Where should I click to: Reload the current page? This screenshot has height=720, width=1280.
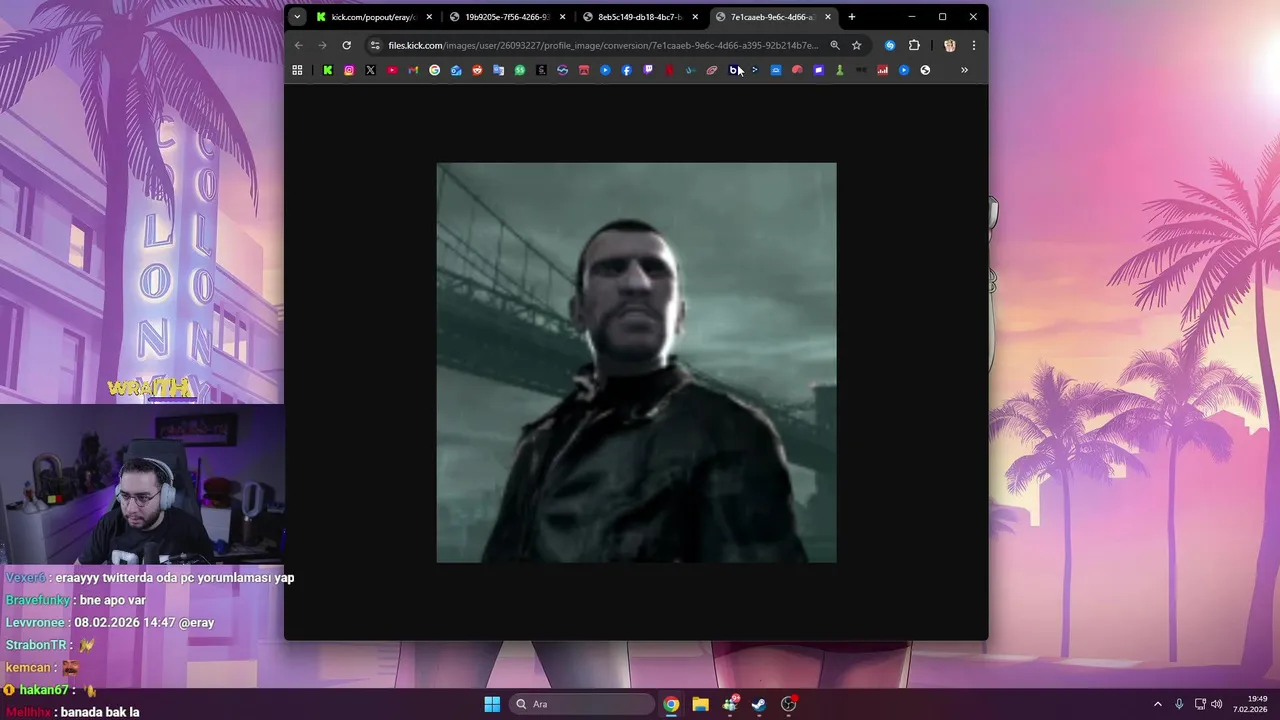pos(346,45)
